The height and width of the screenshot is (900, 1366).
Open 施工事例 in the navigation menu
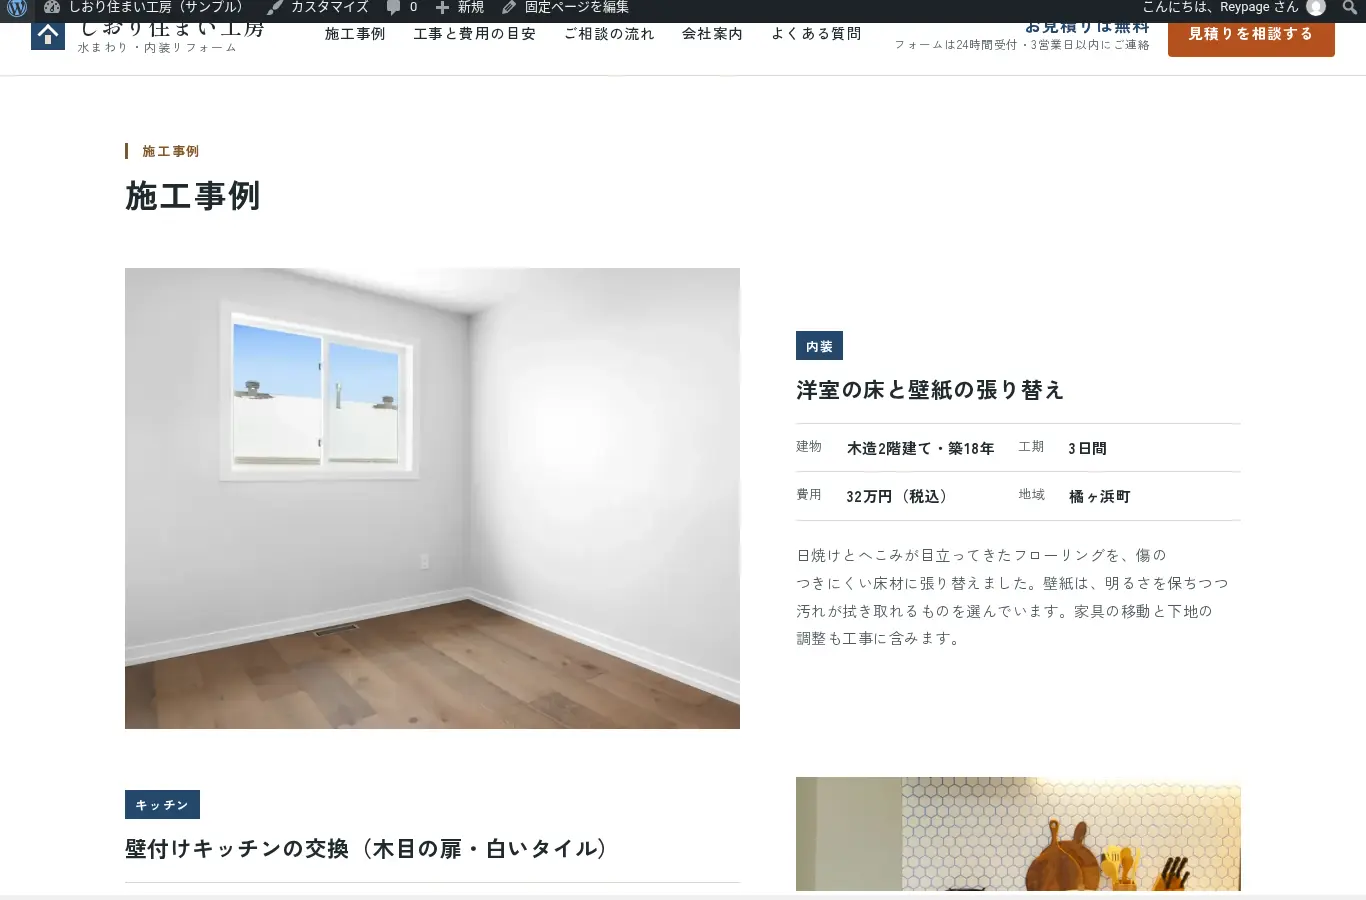point(355,34)
